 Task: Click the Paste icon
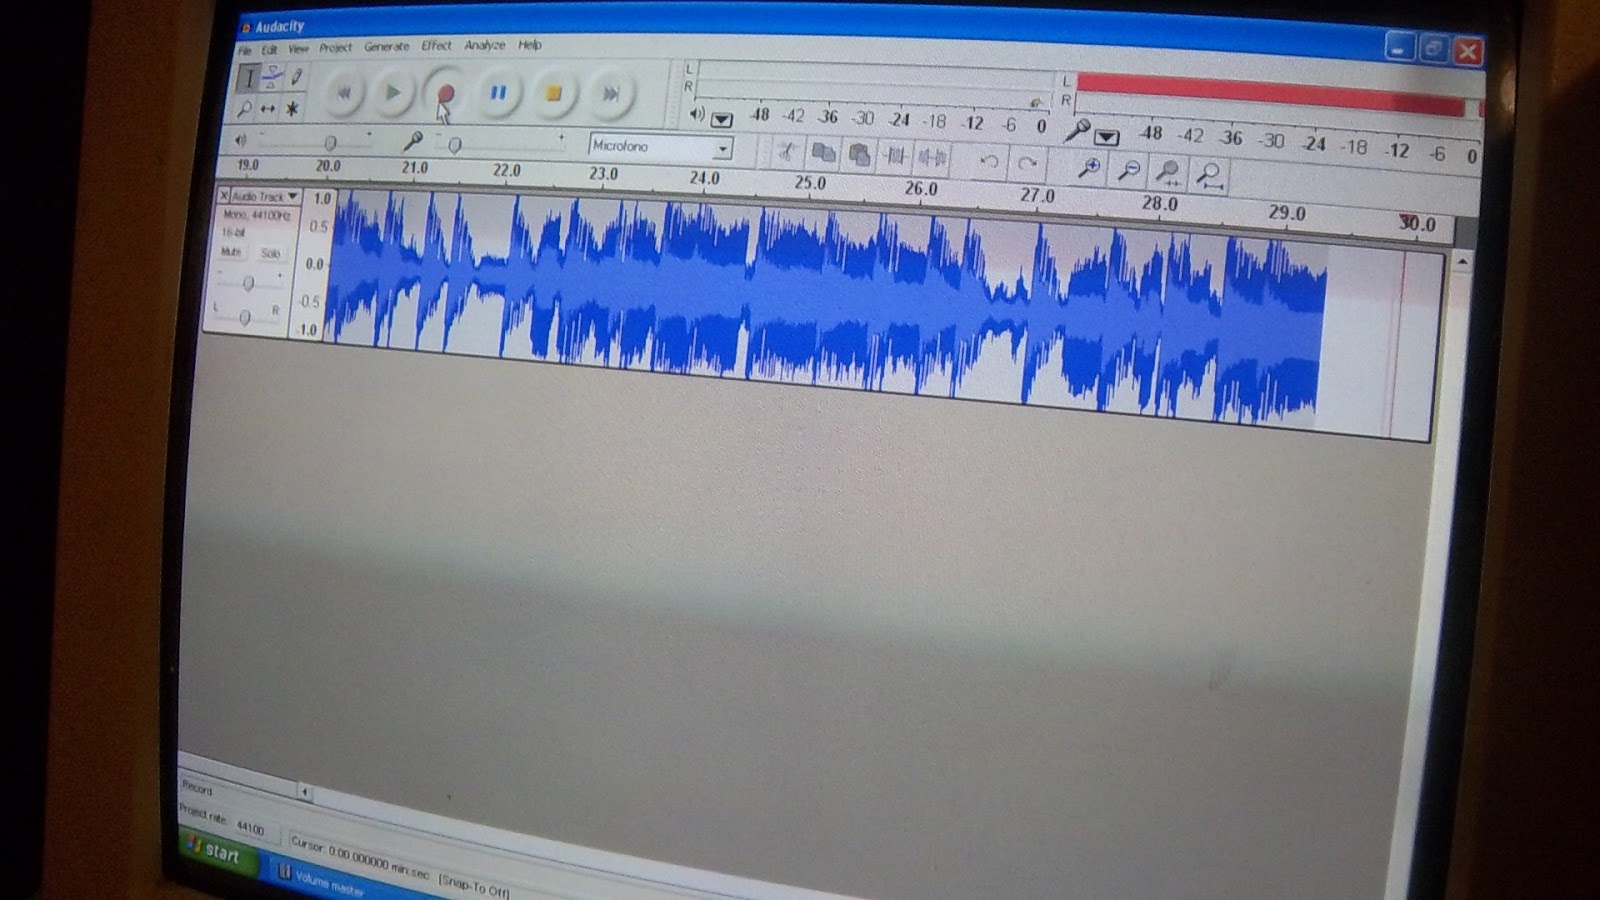pos(859,154)
